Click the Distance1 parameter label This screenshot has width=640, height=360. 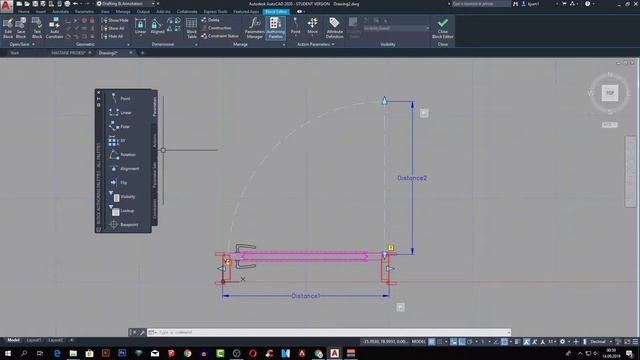[x=306, y=296]
